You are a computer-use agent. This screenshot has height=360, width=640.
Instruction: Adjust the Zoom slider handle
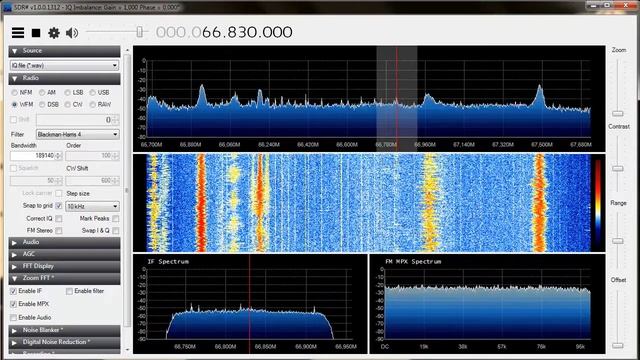point(618,113)
